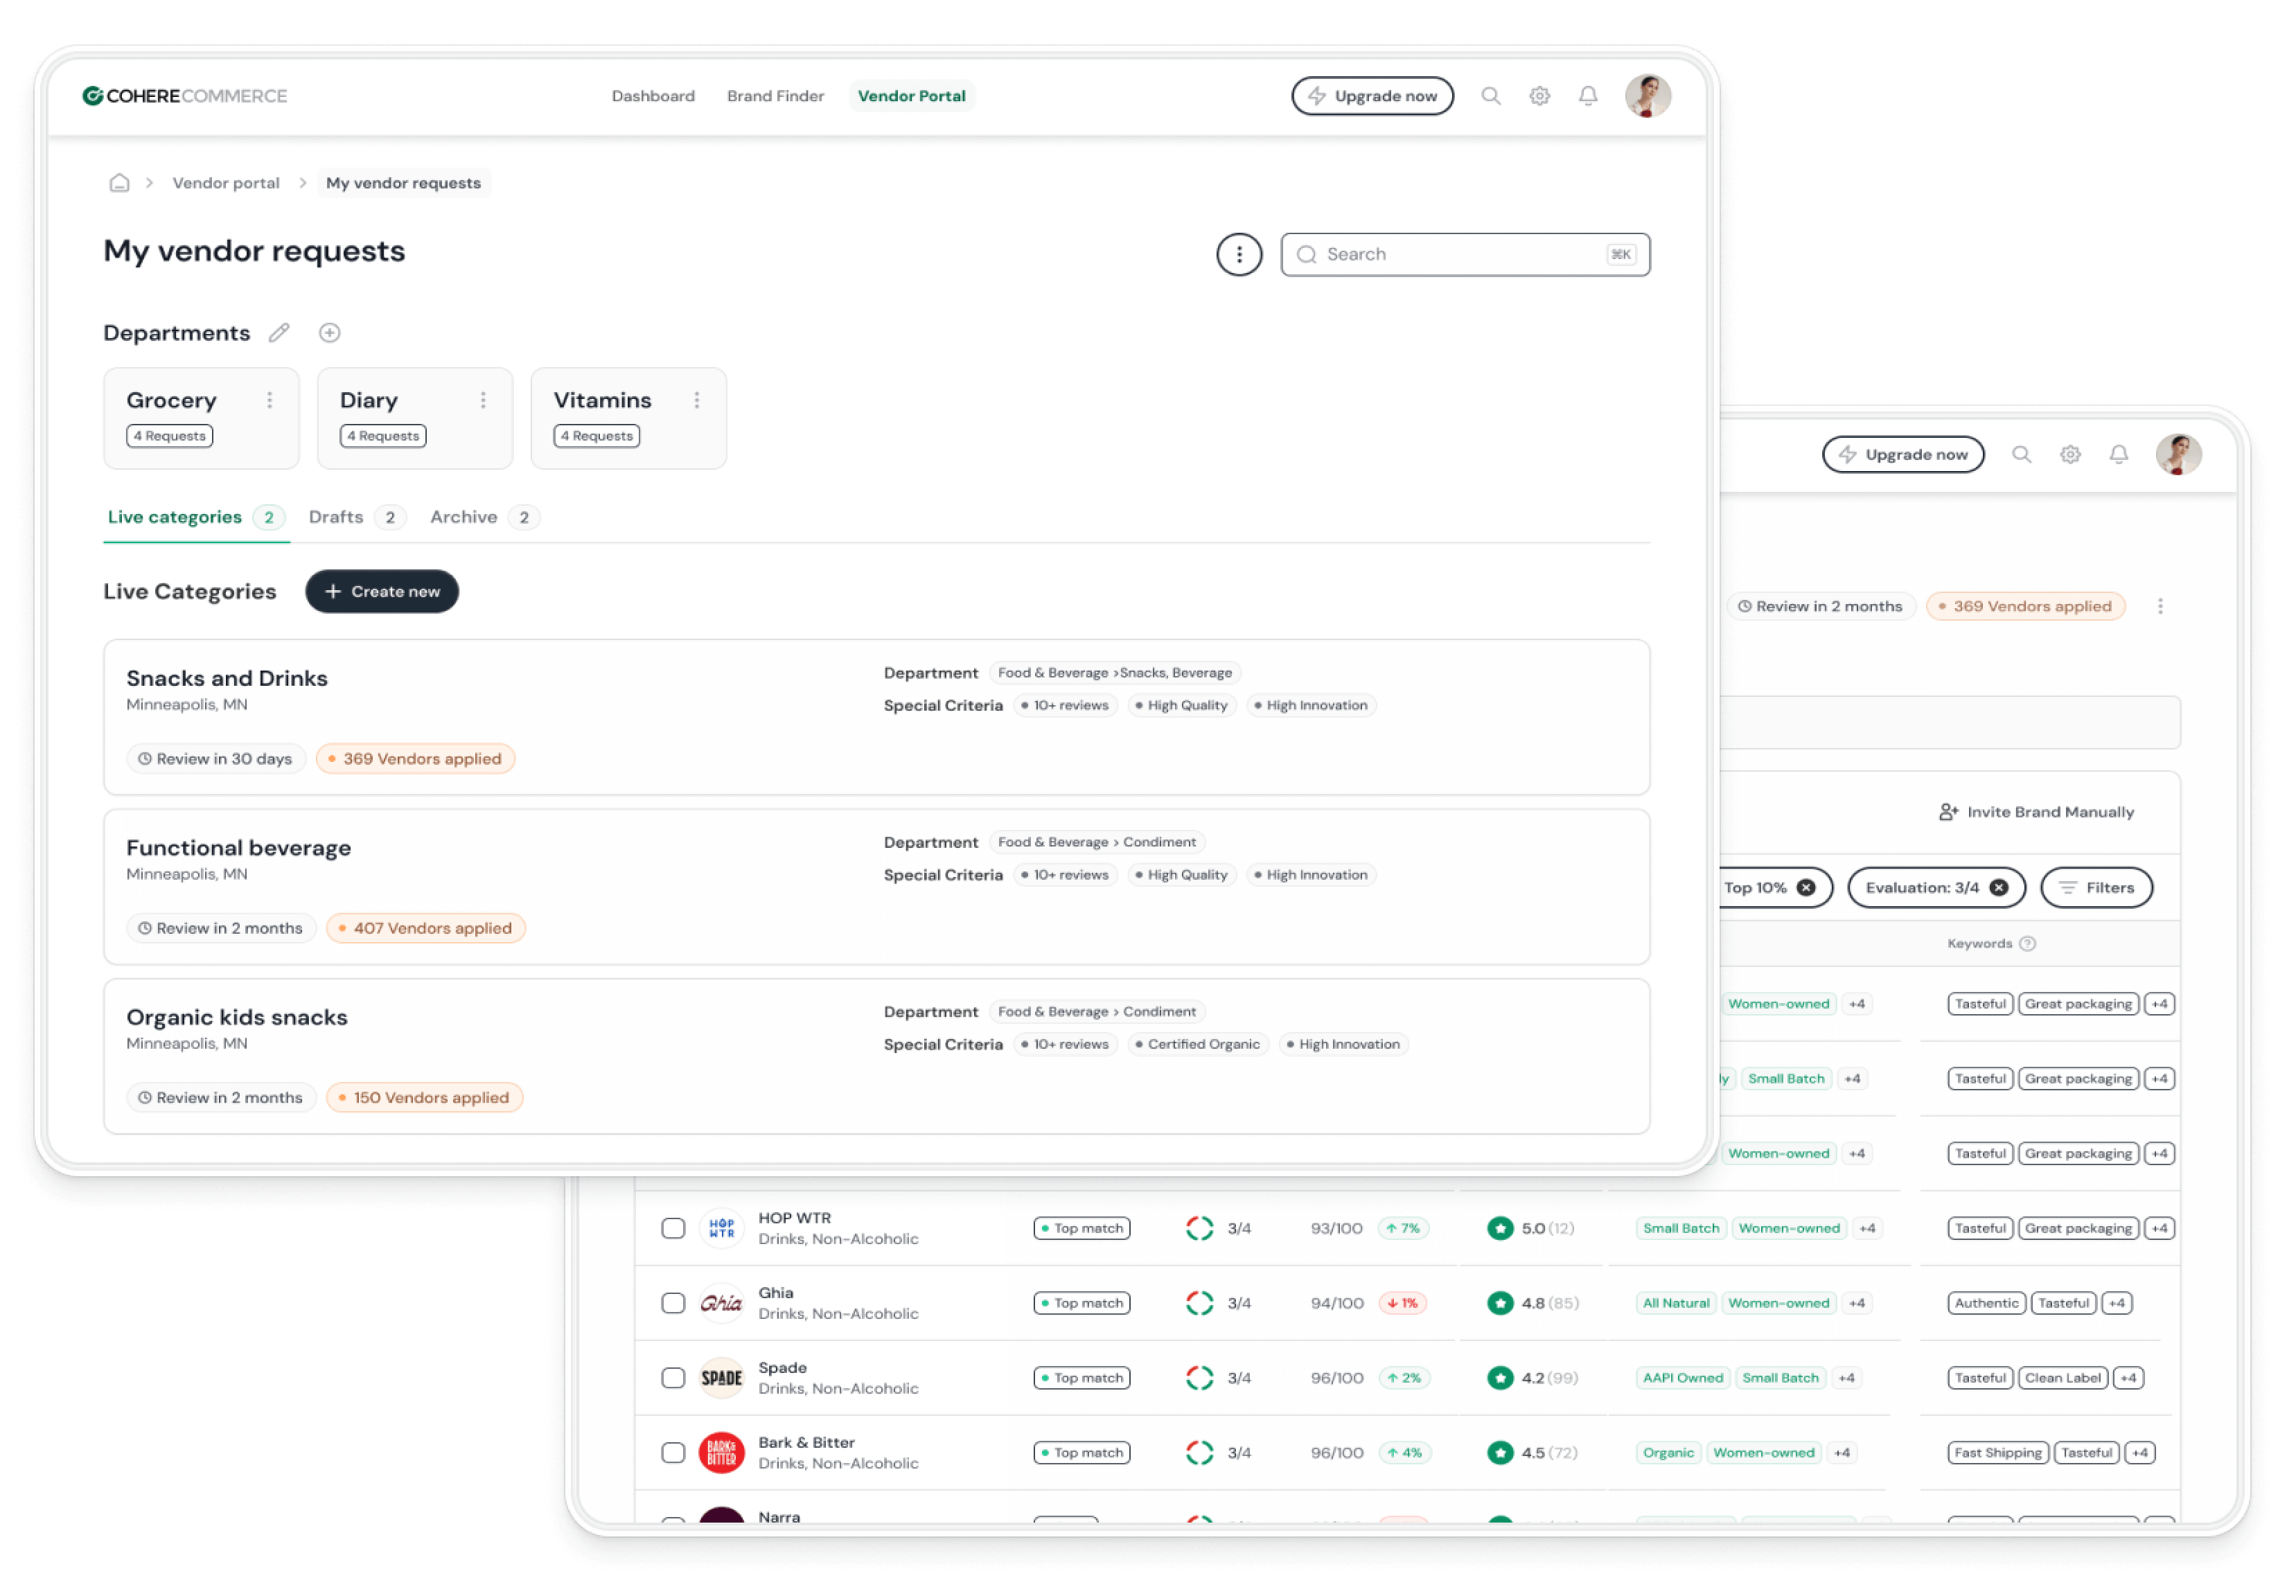Open Vitamins department options menu

pyautogui.click(x=697, y=400)
